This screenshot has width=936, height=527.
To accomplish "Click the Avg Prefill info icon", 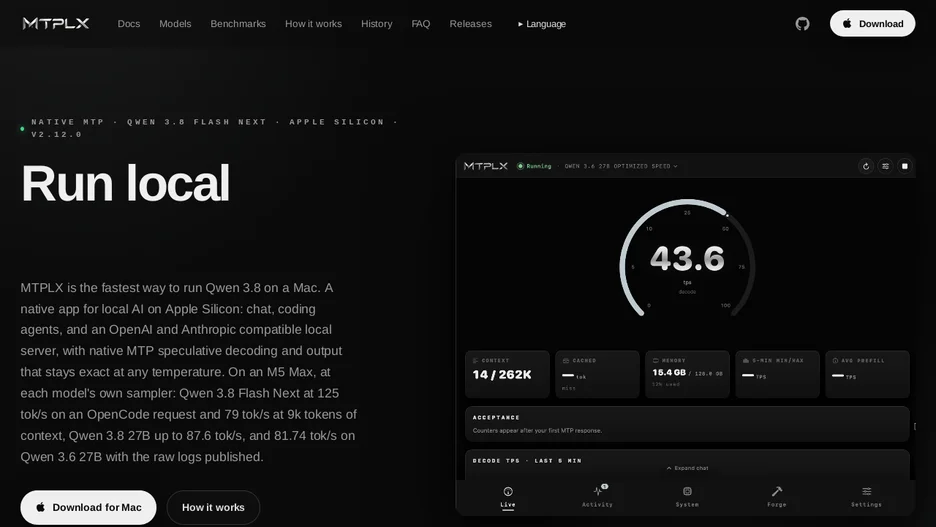I will point(835,360).
